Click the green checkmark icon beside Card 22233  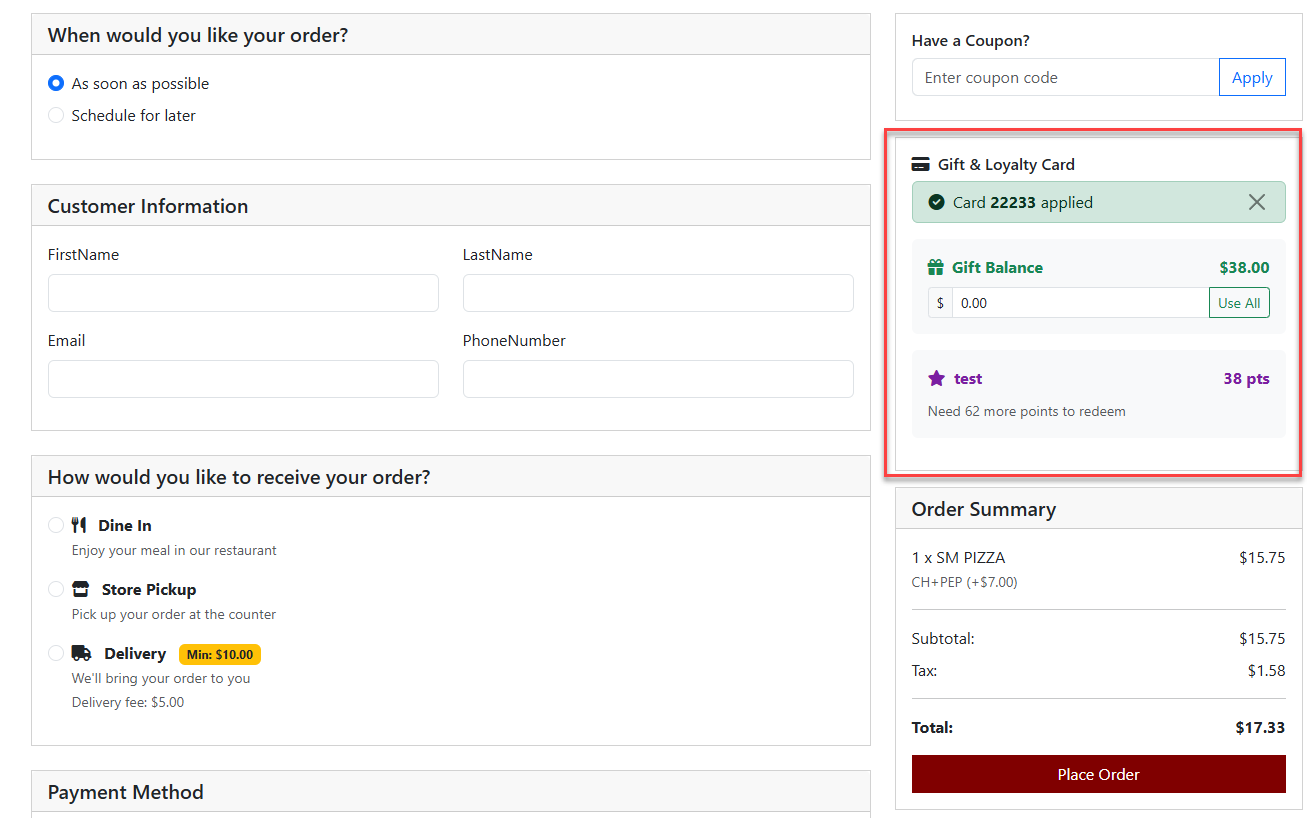coord(936,202)
